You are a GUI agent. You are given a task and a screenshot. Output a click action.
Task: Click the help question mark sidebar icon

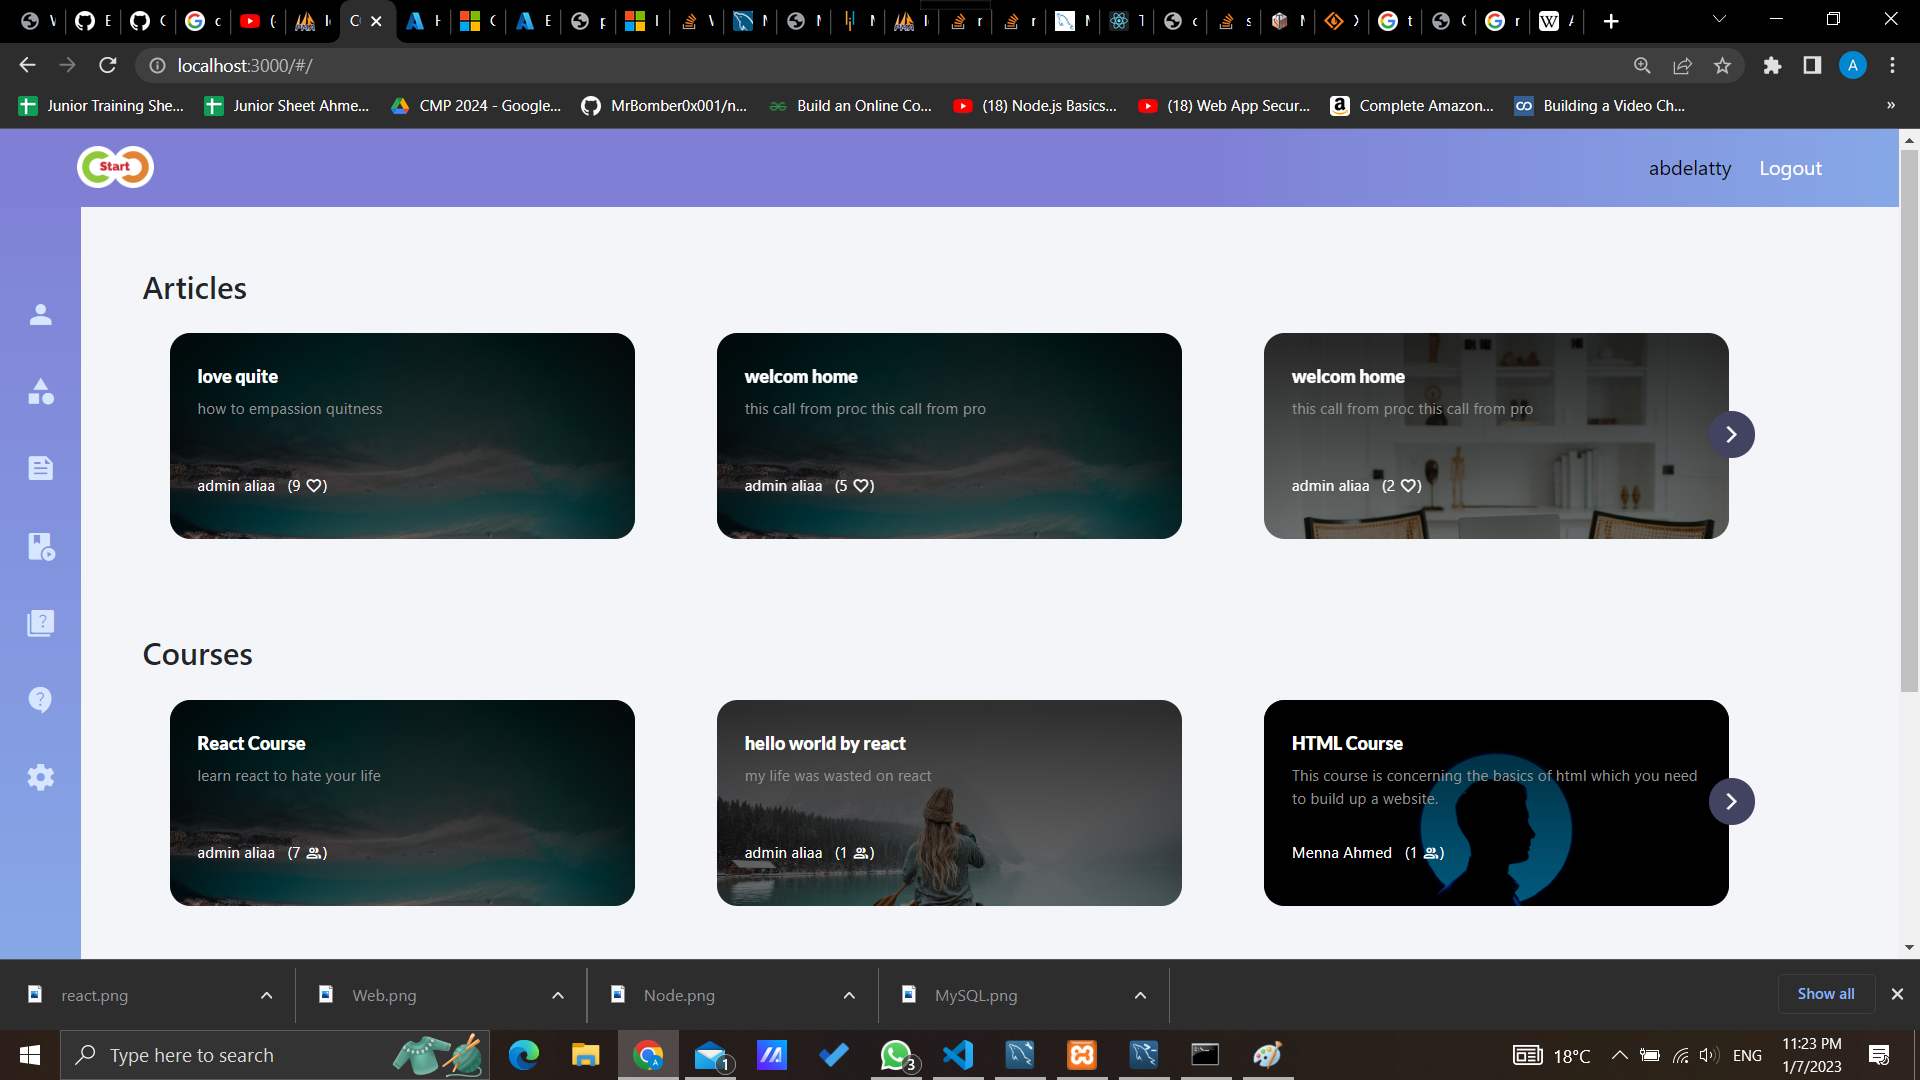pyautogui.click(x=40, y=700)
